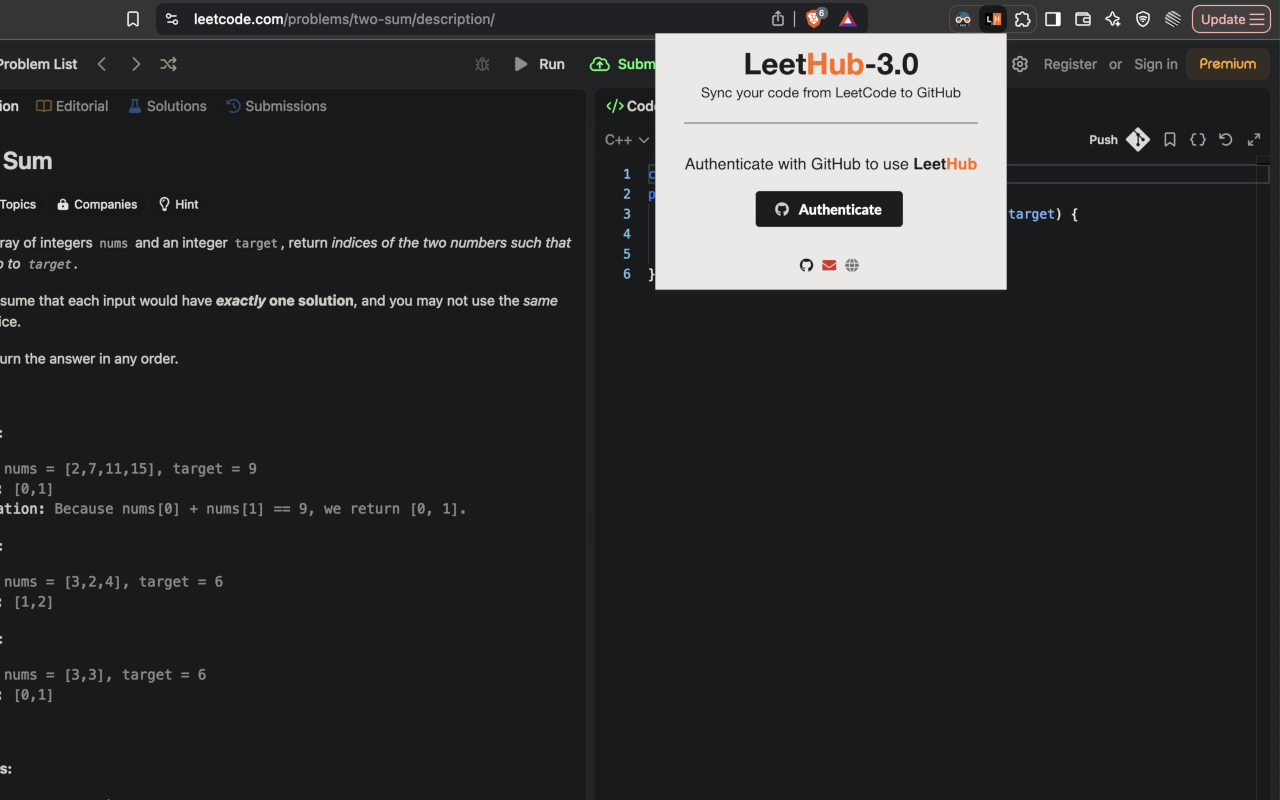
Task: Click line number 6 in the editor
Action: click(627, 274)
